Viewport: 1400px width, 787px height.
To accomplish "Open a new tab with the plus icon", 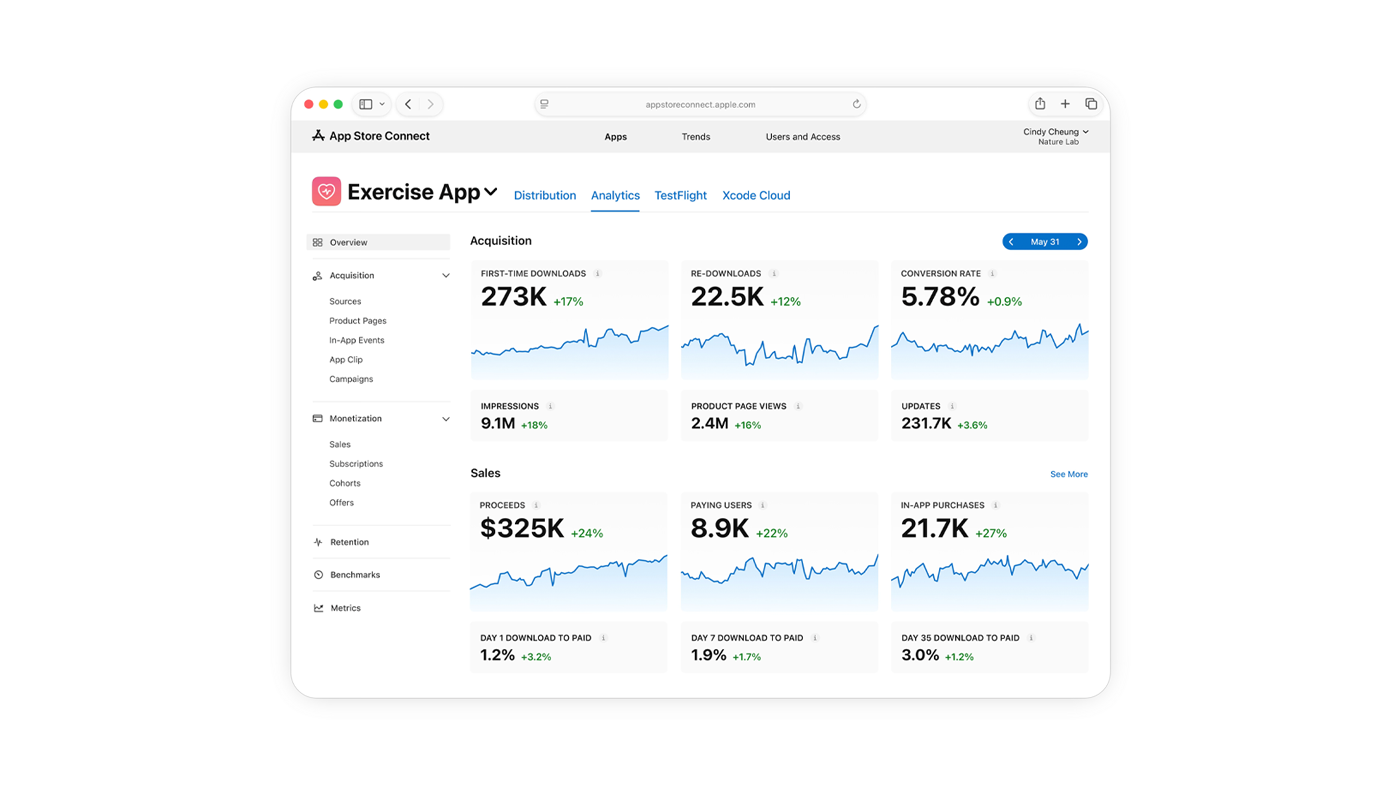I will pos(1065,104).
